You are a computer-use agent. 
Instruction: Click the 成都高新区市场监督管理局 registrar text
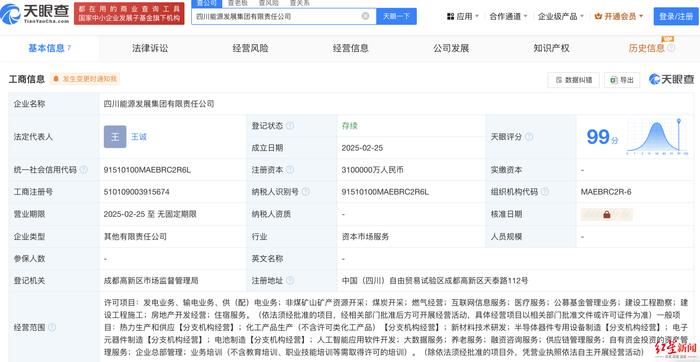click(151, 281)
